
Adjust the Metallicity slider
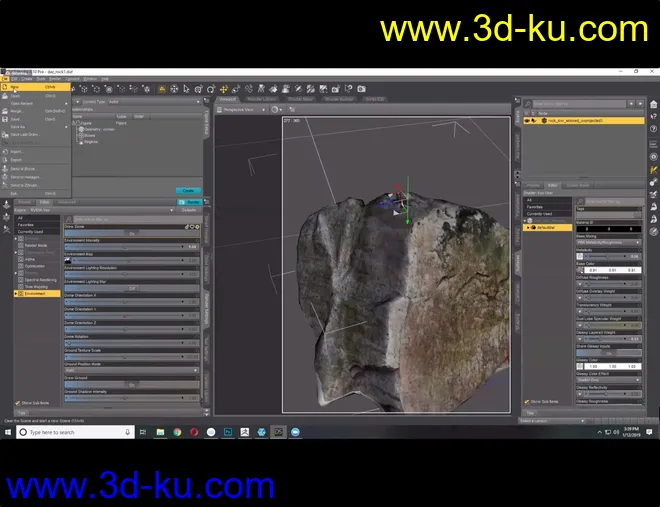click(612, 256)
